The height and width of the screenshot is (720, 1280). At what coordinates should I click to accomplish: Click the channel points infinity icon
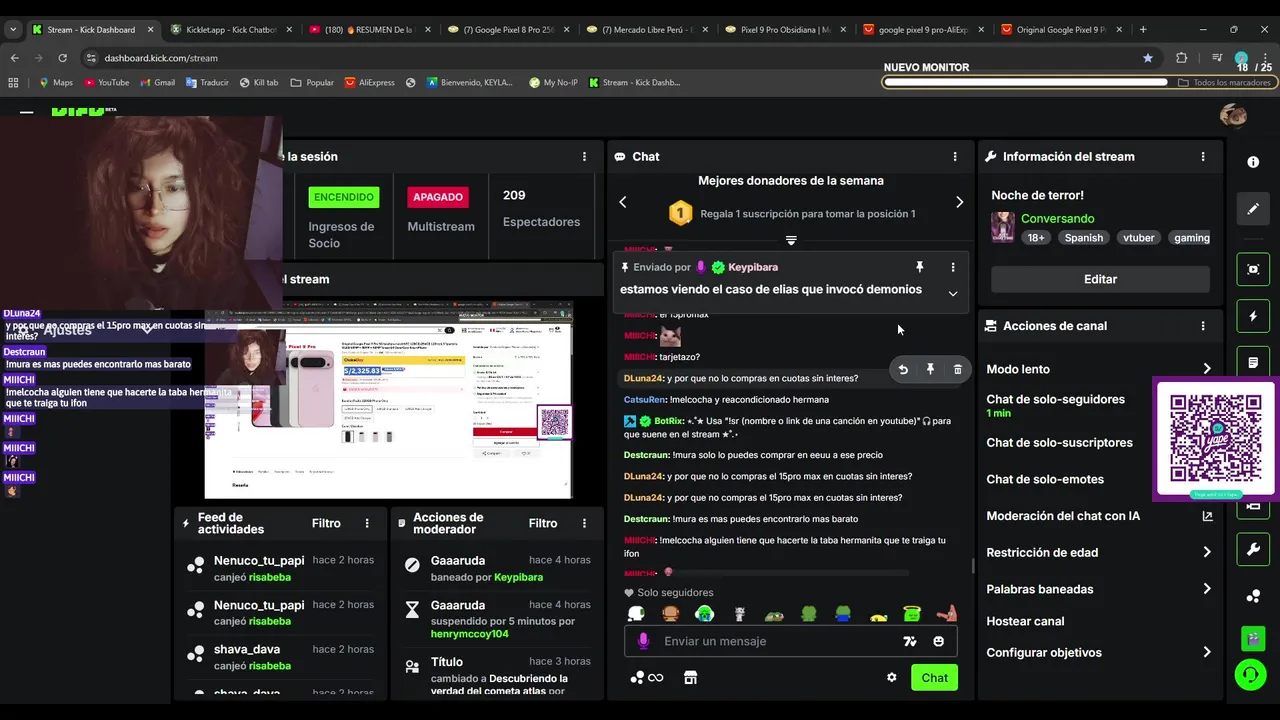647,677
